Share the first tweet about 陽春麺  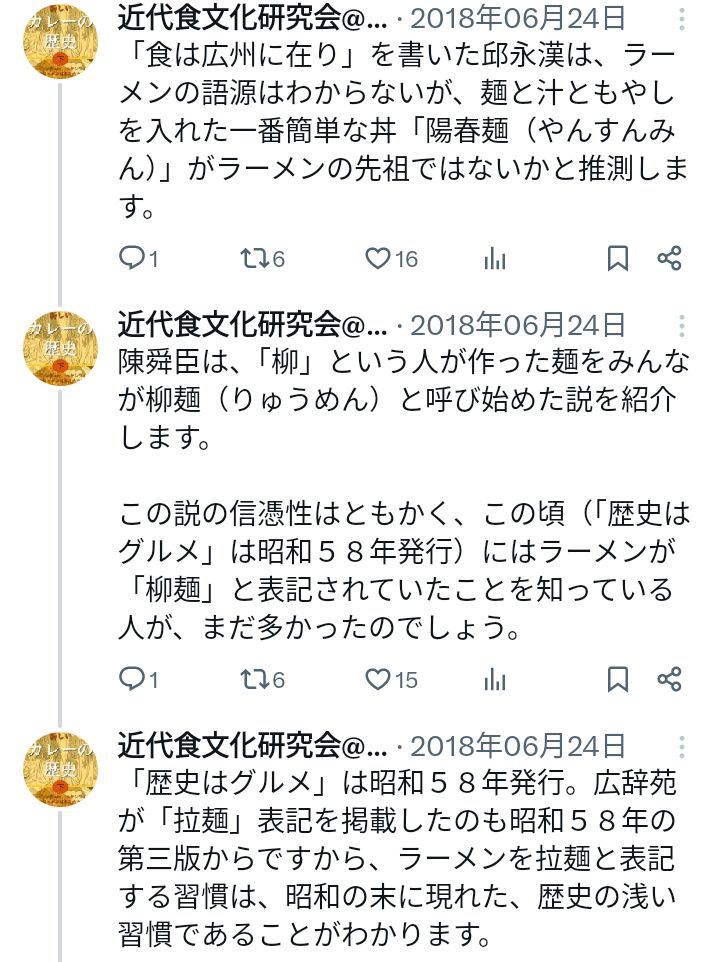coord(669,259)
